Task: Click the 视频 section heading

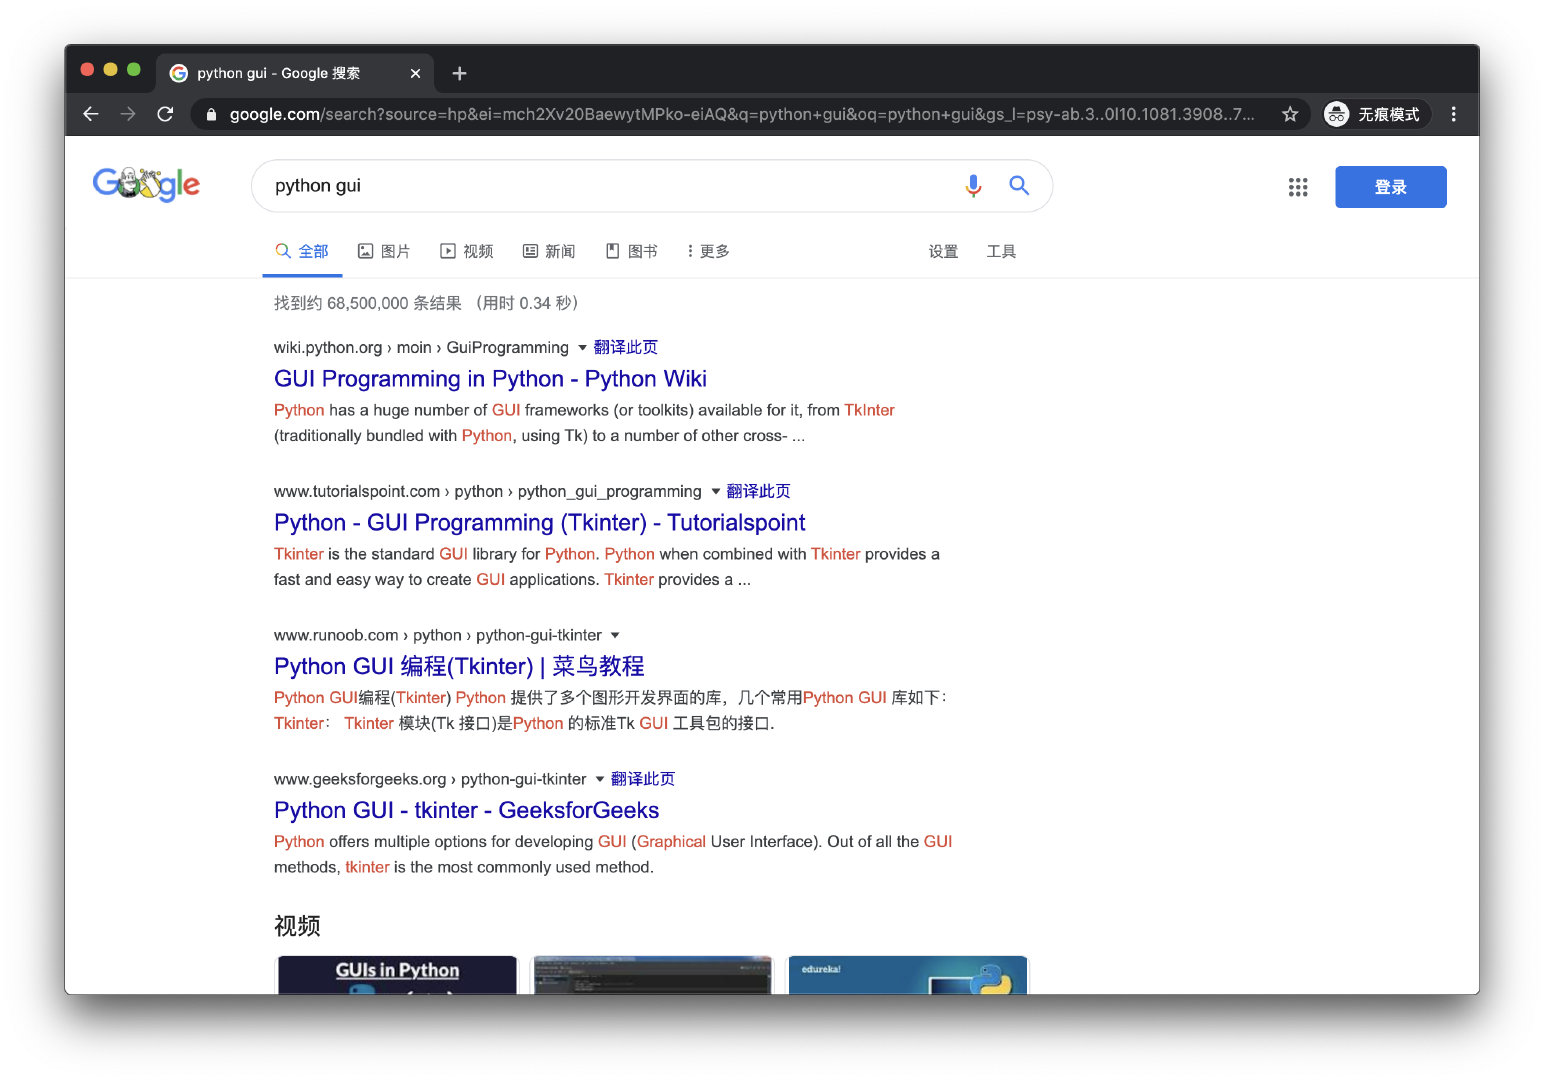Action: pyautogui.click(x=297, y=926)
